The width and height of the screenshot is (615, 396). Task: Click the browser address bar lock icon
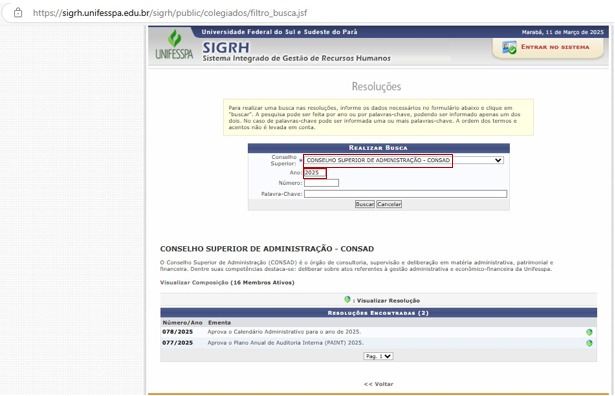click(x=18, y=13)
